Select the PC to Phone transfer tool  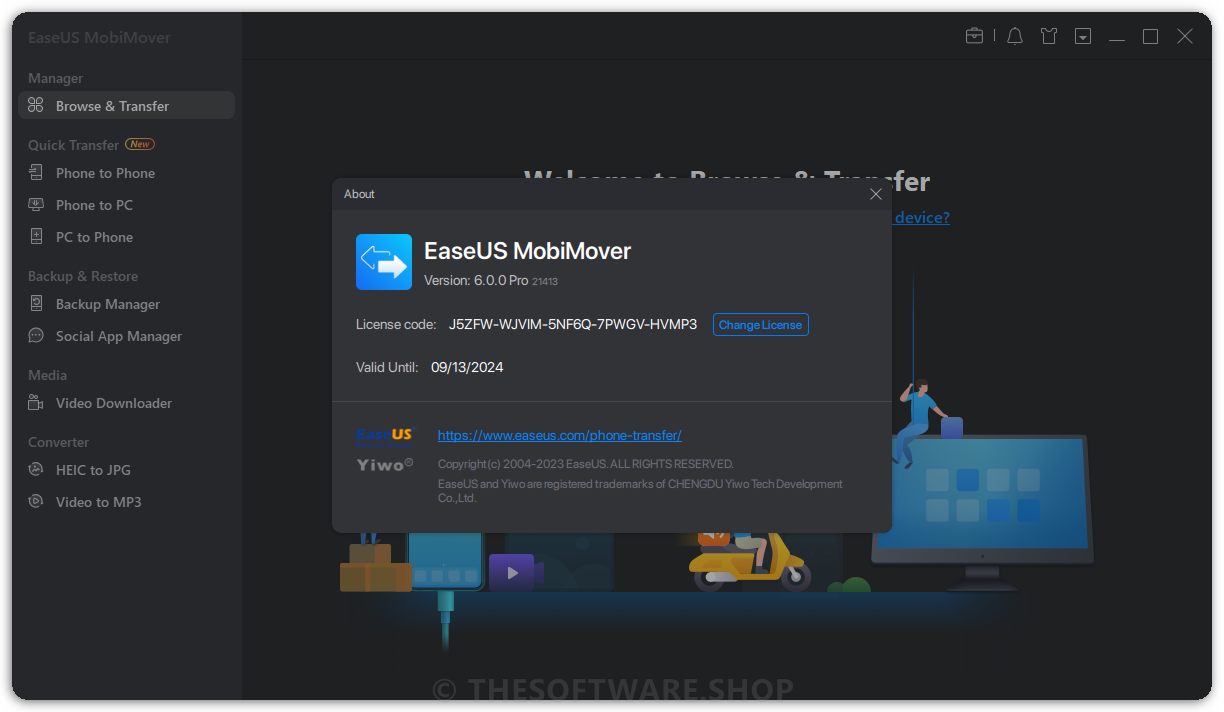(95, 236)
